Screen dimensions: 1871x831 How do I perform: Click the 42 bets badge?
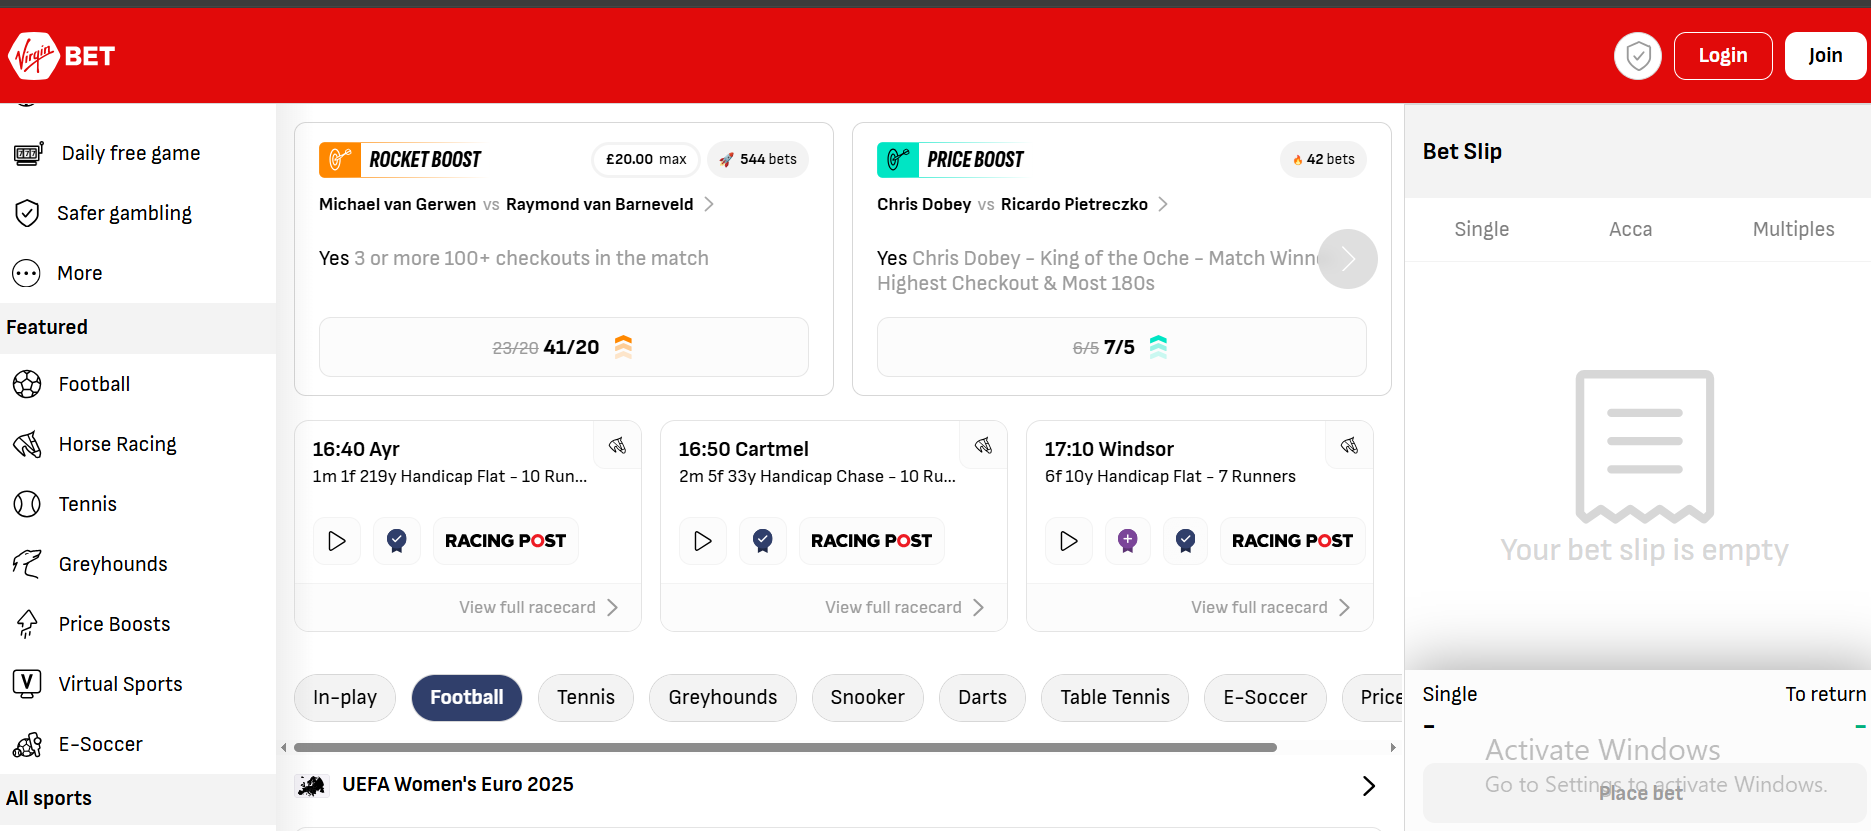point(1323,159)
